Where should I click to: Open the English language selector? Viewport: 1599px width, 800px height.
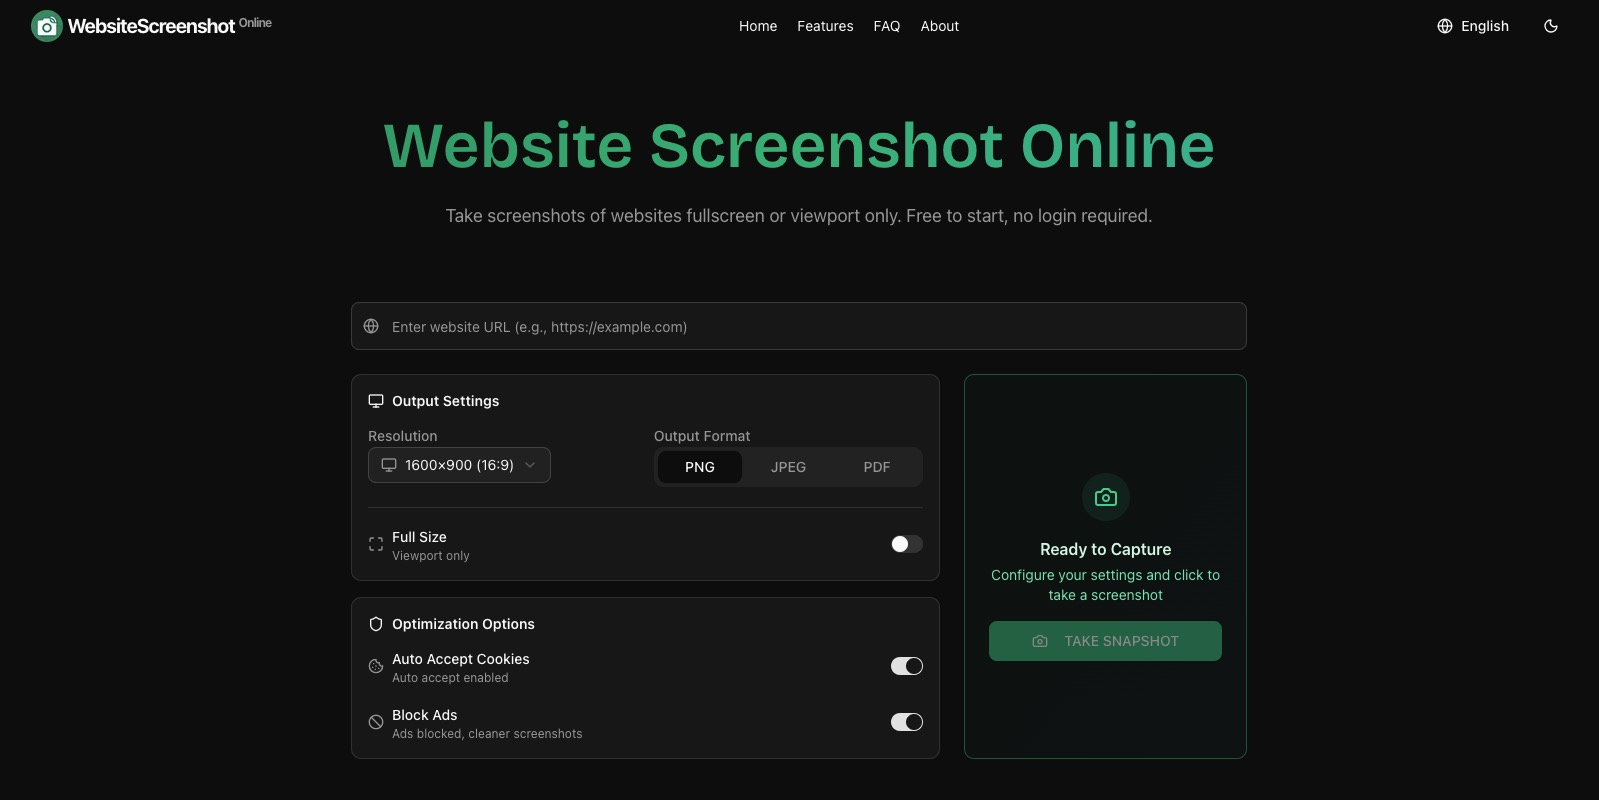1473,26
